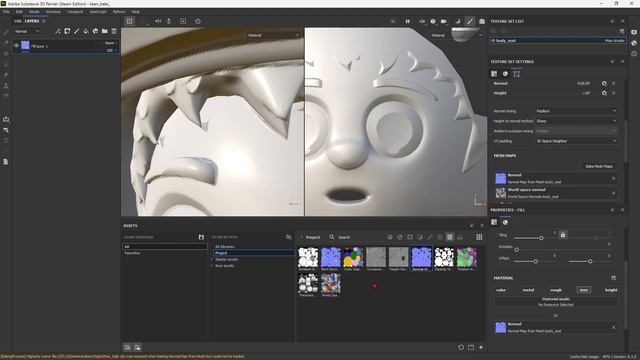Open Favorites saved search
The image size is (640, 360).
pyautogui.click(x=132, y=253)
